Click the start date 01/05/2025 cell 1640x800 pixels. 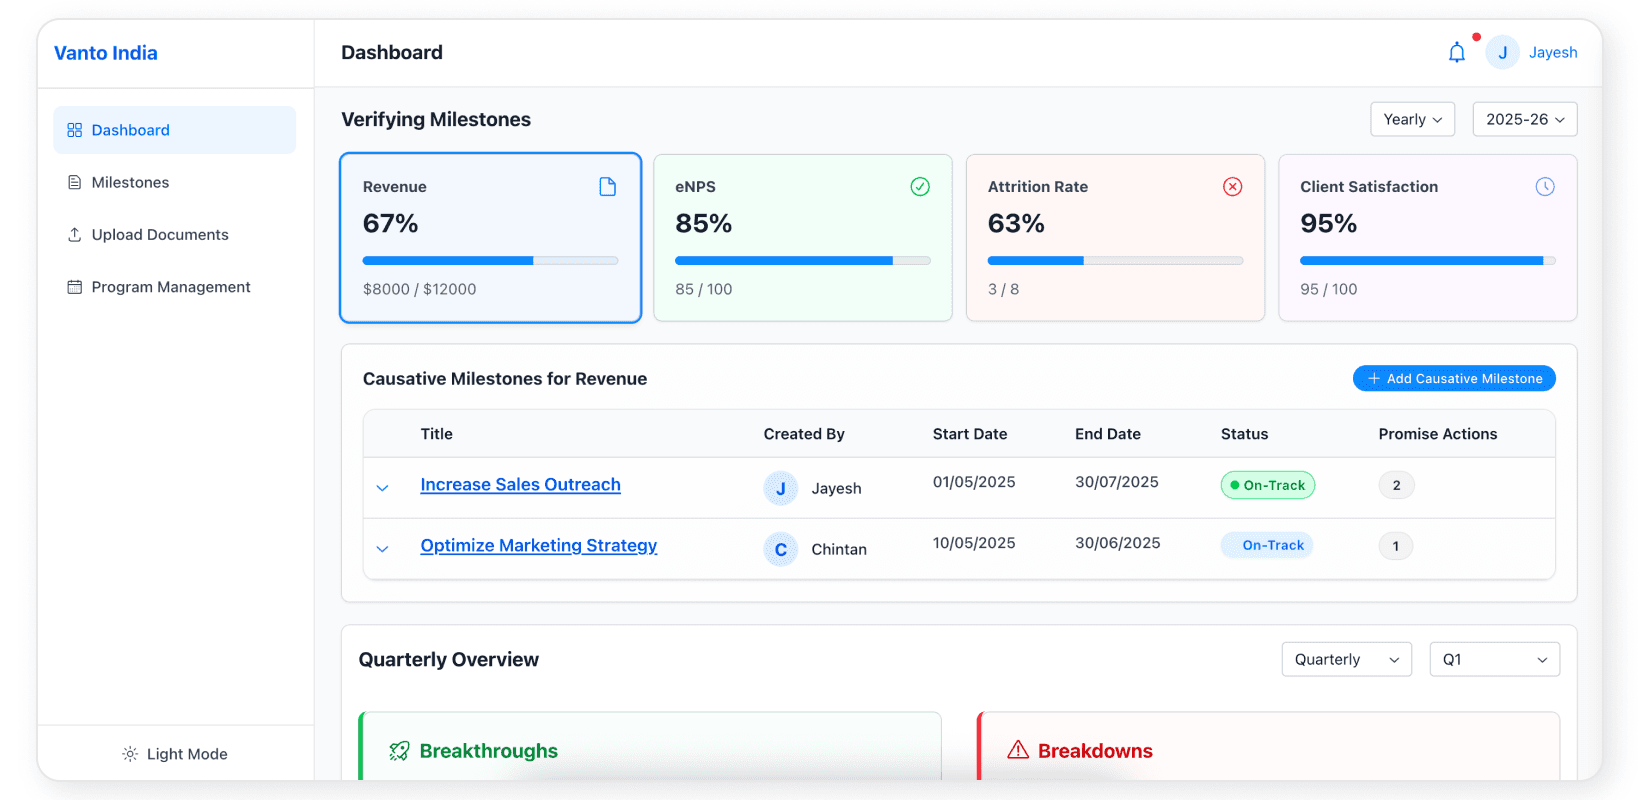(x=974, y=482)
